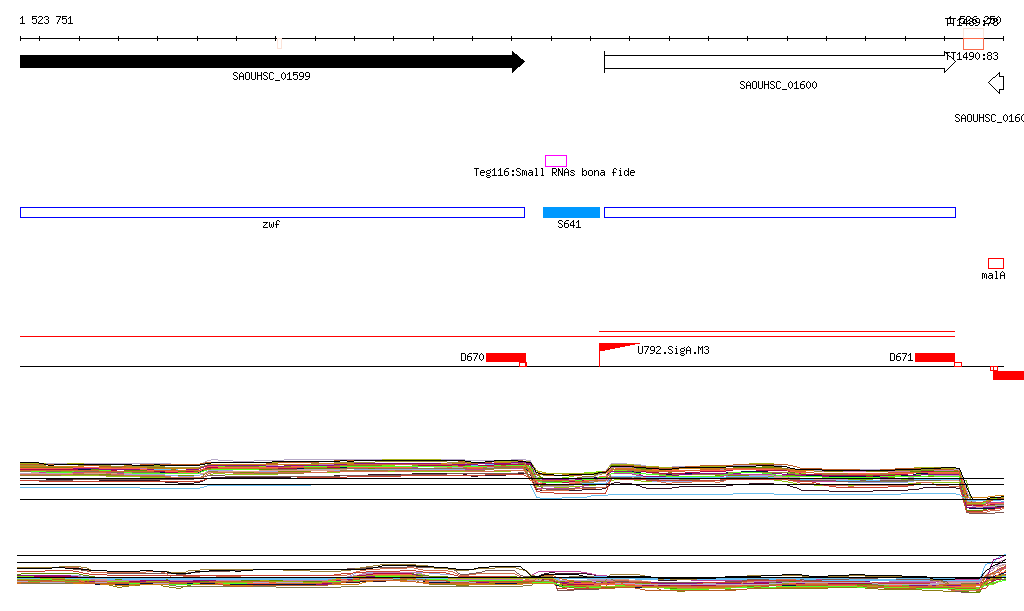1024x611 pixels.
Task: Select the magenta Teg116 small RNA box
Action: (556, 161)
